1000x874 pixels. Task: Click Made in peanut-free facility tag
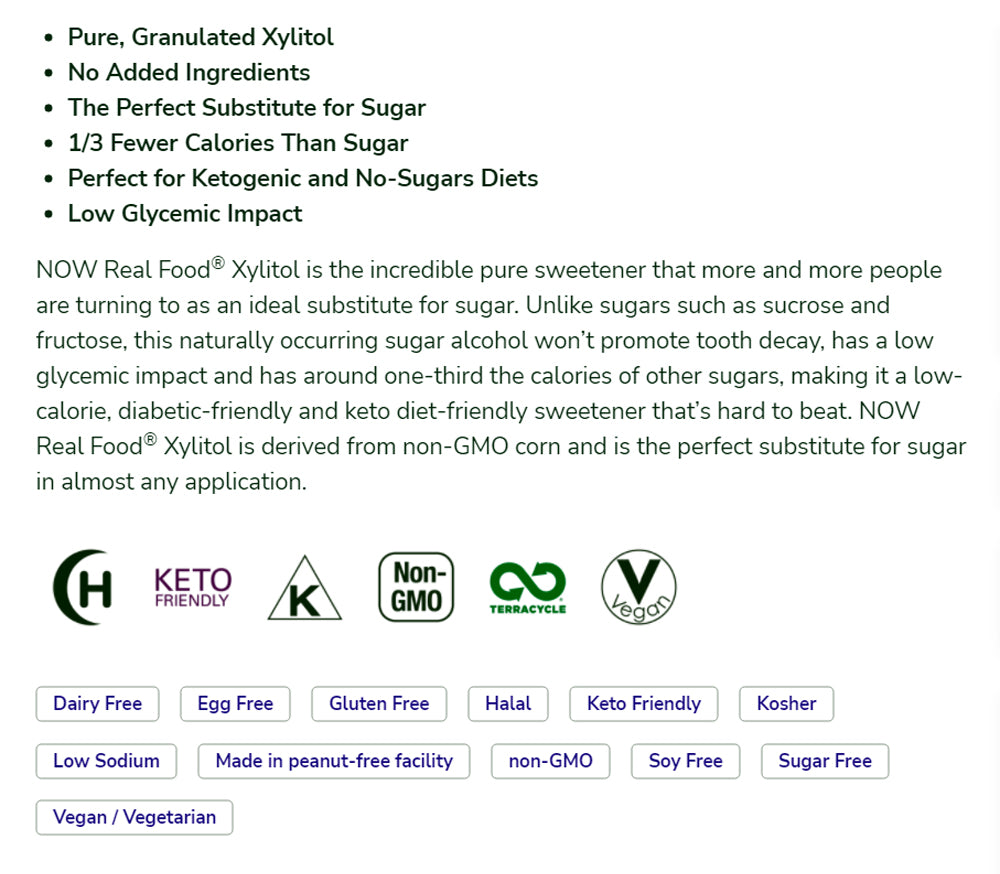pos(334,760)
